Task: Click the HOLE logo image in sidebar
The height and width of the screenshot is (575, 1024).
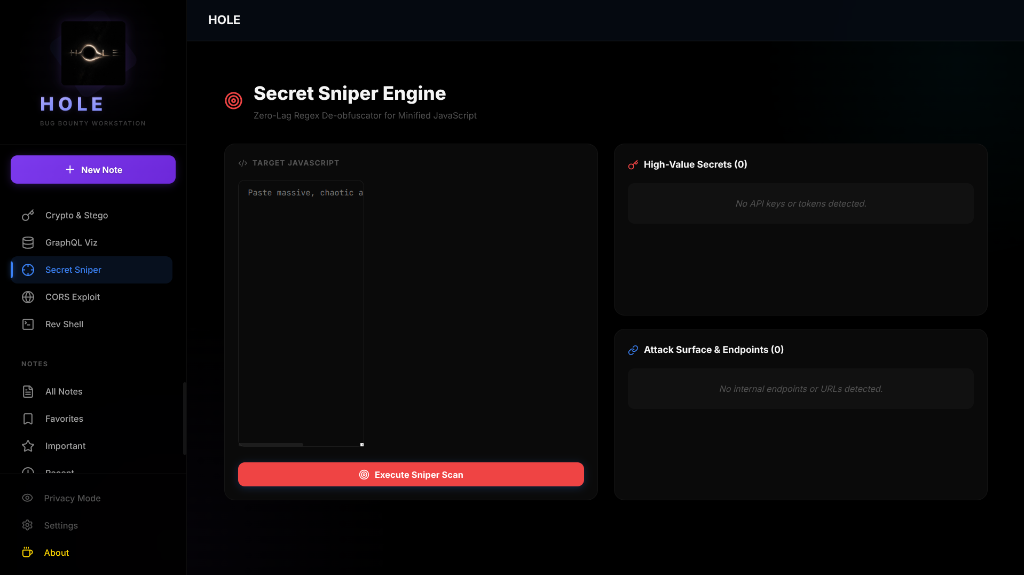Action: (x=93, y=53)
